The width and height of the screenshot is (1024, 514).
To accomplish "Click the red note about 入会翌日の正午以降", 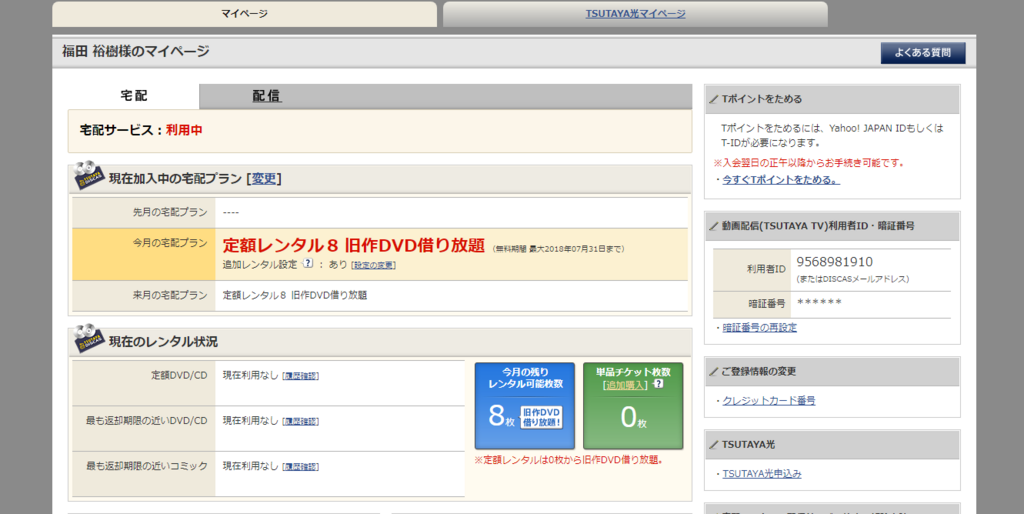I will 808,163.
